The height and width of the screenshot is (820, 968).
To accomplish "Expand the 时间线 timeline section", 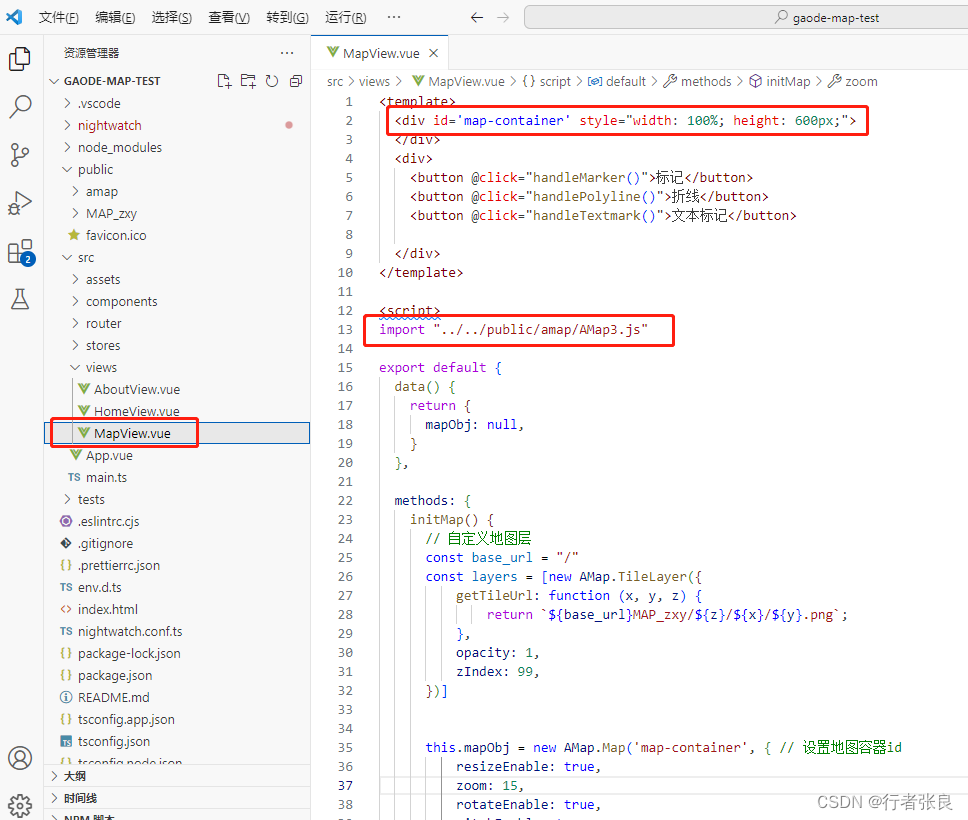I will point(80,798).
